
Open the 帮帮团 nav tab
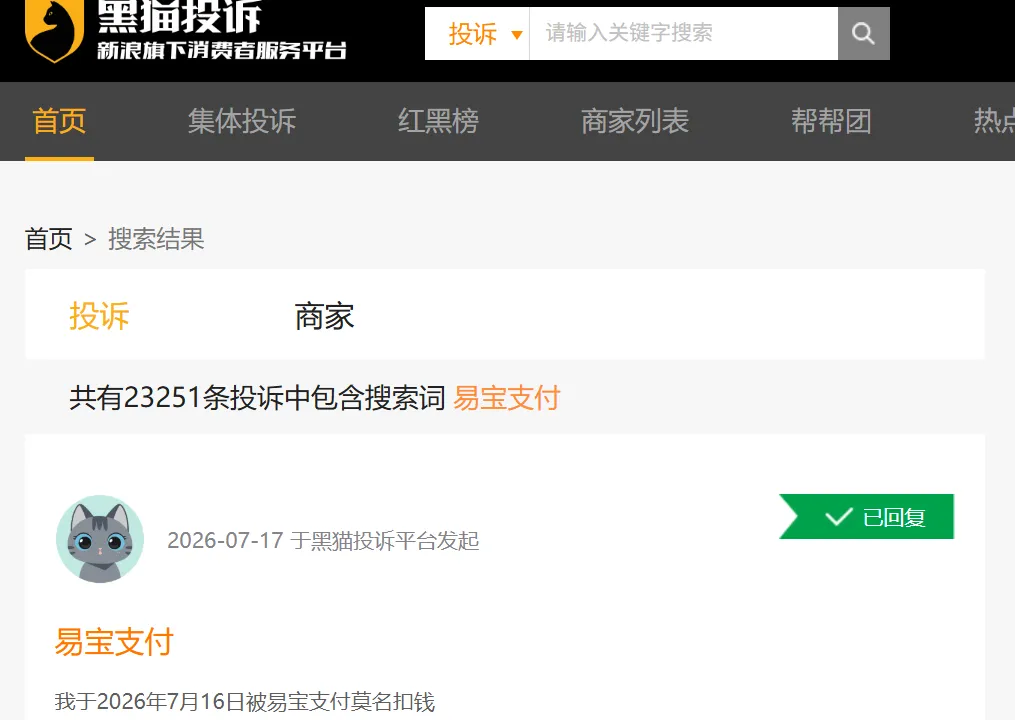831,121
